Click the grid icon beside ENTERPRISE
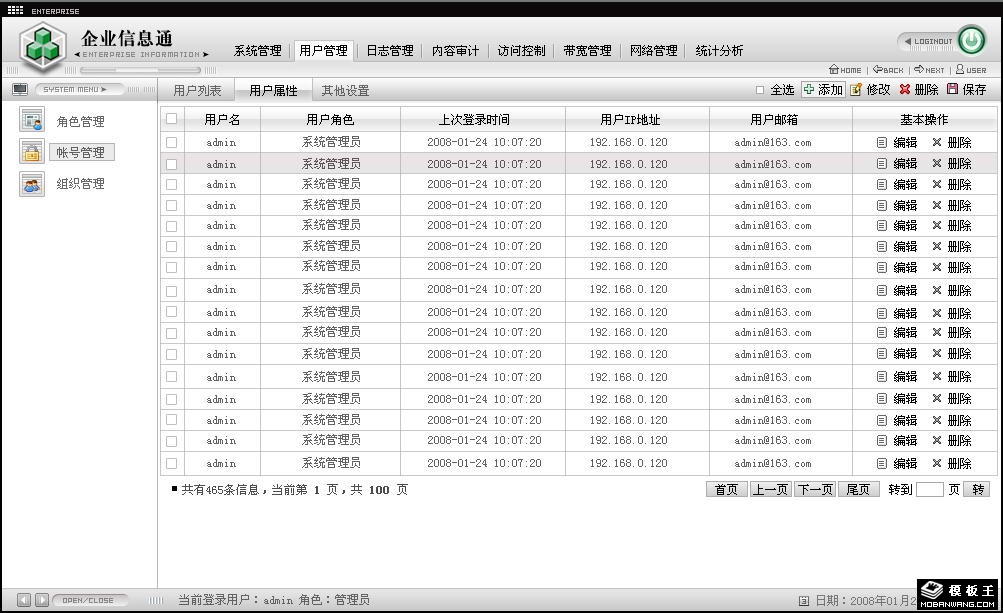Screen dimensions: 1003x613 pos(15,10)
